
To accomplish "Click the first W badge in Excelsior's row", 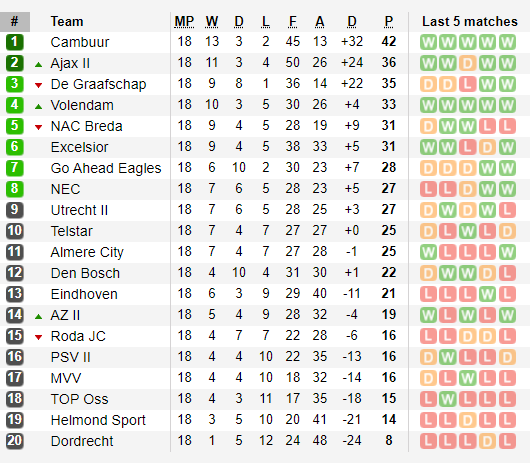I will (429, 147).
